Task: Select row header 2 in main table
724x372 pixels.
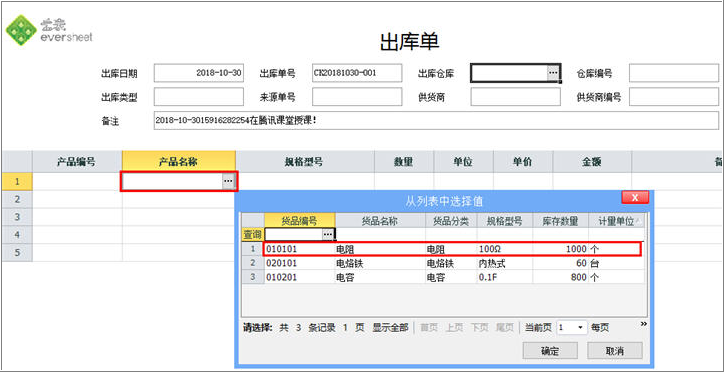Action: pos(17,199)
